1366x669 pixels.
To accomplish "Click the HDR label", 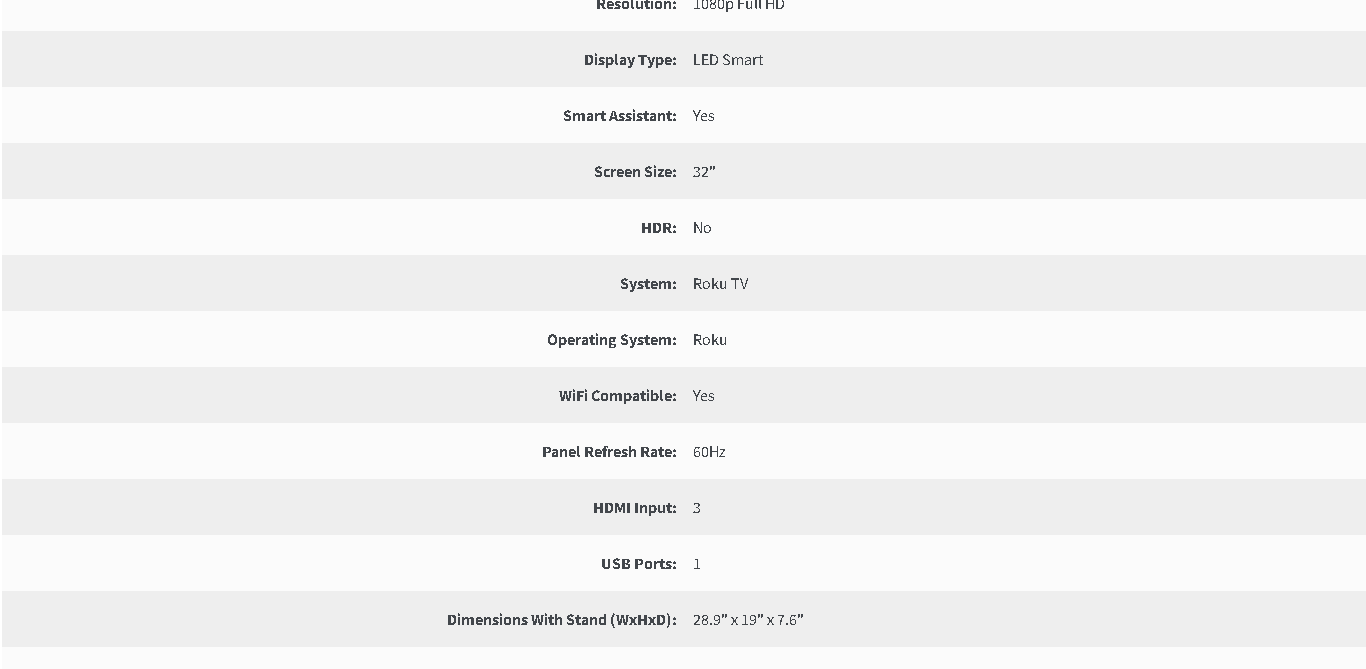I will click(x=659, y=228).
